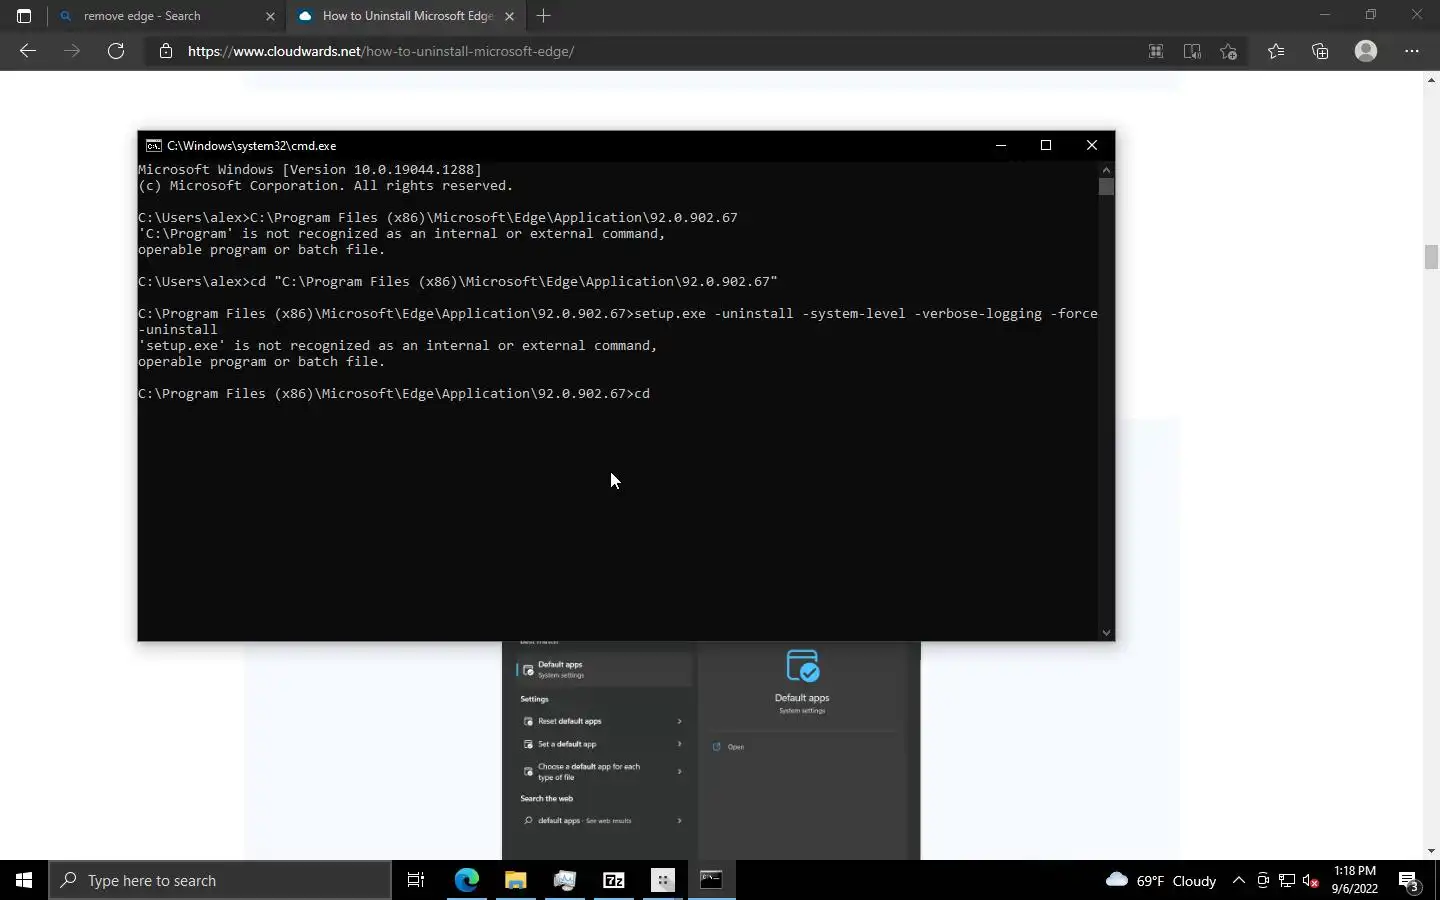This screenshot has height=900, width=1440.
Task: Click the chevron beside 'Set a default app'
Action: (x=680, y=744)
